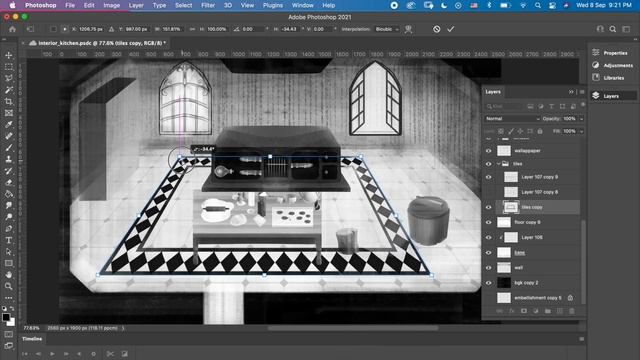Collapse the tiles group folder
Image resolution: width=640 pixels, height=360 pixels.
(499, 164)
